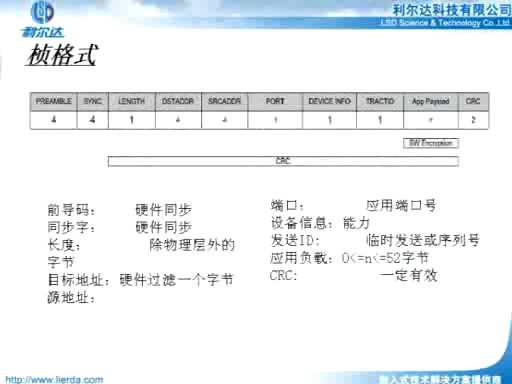Select the PORT header cell
Viewport: 512px width, 384px height.
[x=275, y=101]
